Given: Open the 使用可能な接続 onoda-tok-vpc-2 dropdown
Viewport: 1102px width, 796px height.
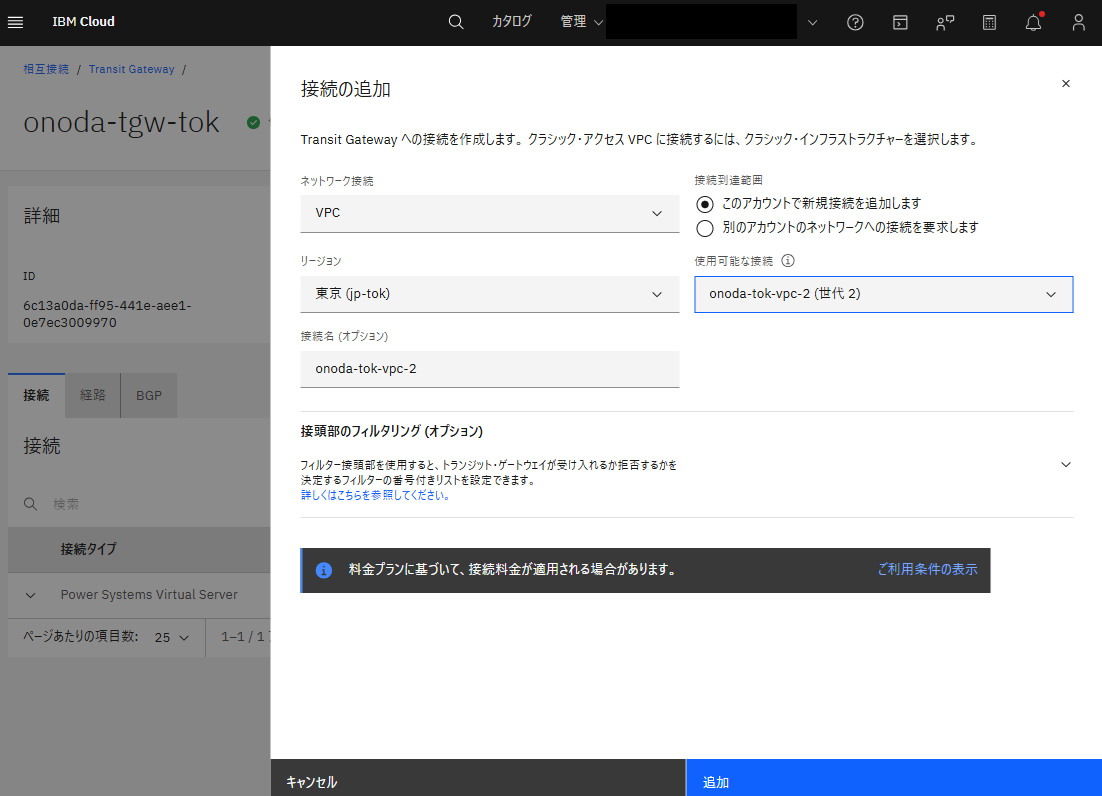Looking at the screenshot, I should point(883,294).
